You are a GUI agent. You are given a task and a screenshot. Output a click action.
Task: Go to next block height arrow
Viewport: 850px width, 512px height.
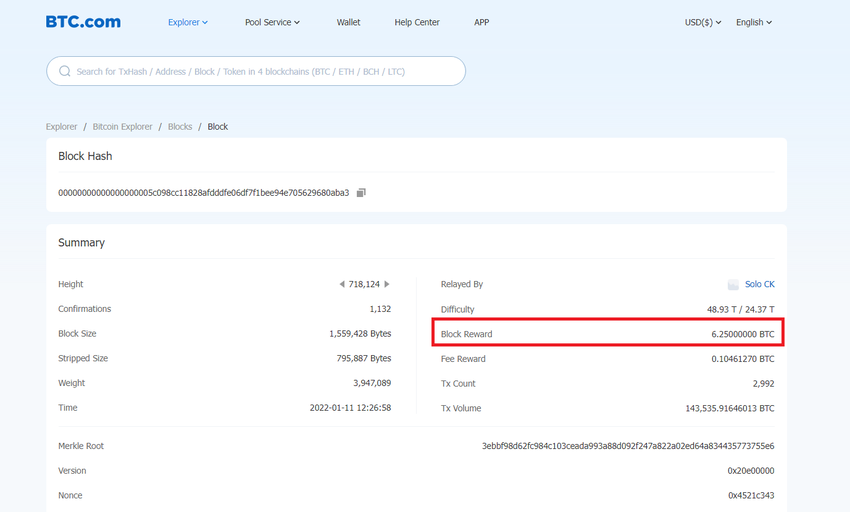click(387, 285)
